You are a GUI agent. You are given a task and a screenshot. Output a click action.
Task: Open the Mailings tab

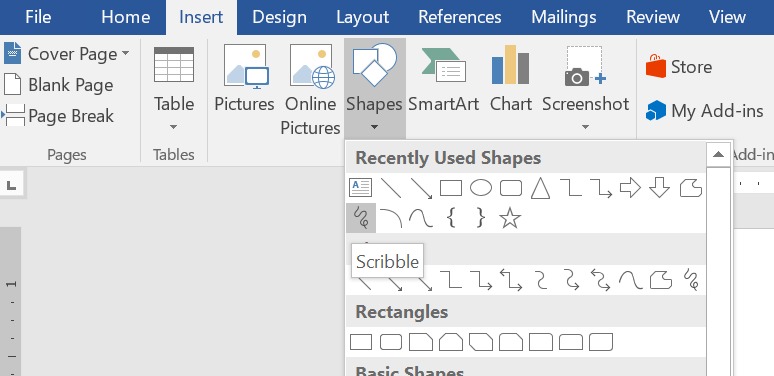(564, 17)
